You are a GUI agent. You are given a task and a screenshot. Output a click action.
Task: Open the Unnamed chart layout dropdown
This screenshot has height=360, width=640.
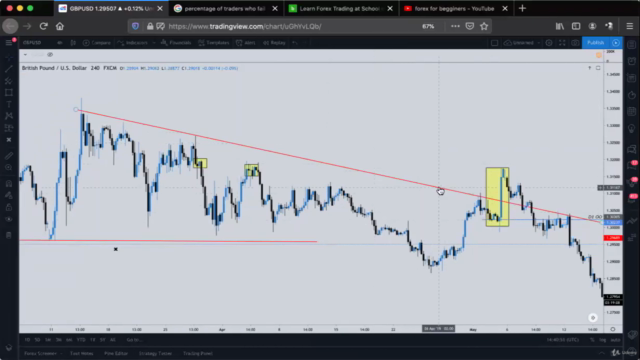tap(522, 42)
